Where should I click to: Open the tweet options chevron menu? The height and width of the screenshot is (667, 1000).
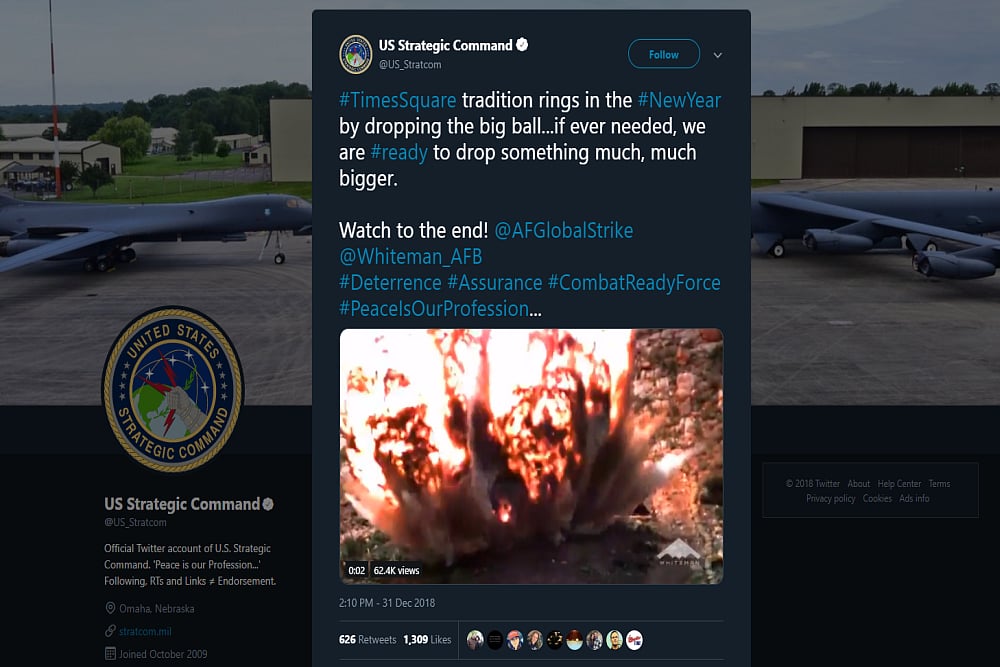(x=717, y=55)
